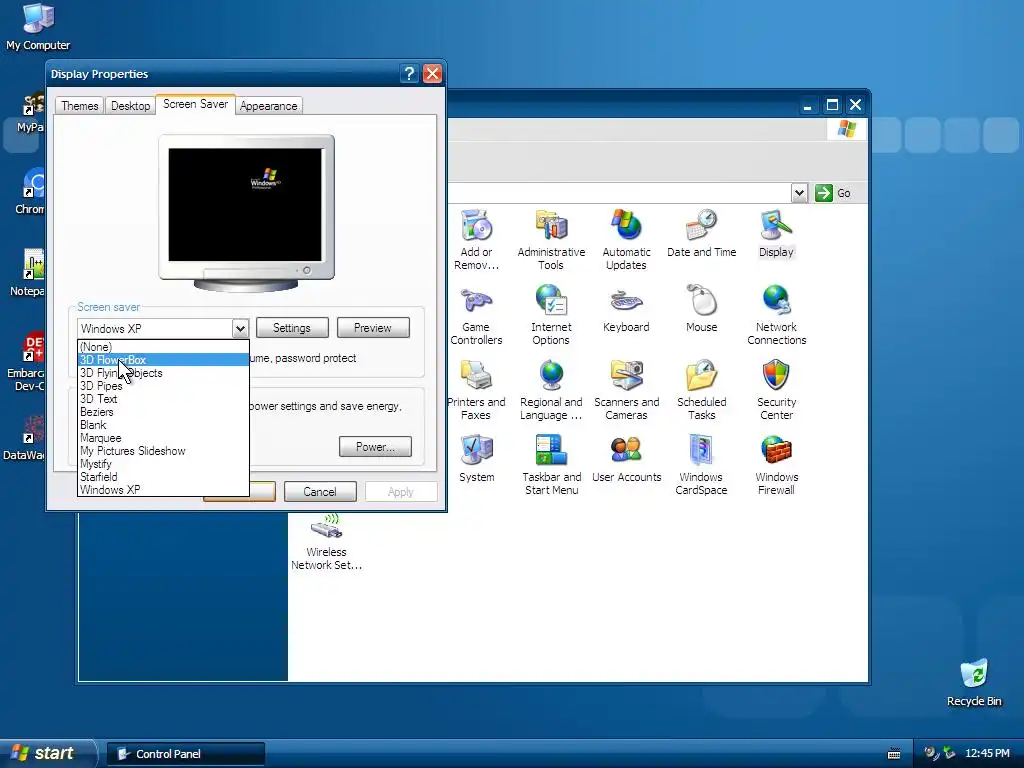This screenshot has width=1024, height=768.
Task: Choose Blank screen saver
Action: click(x=163, y=425)
